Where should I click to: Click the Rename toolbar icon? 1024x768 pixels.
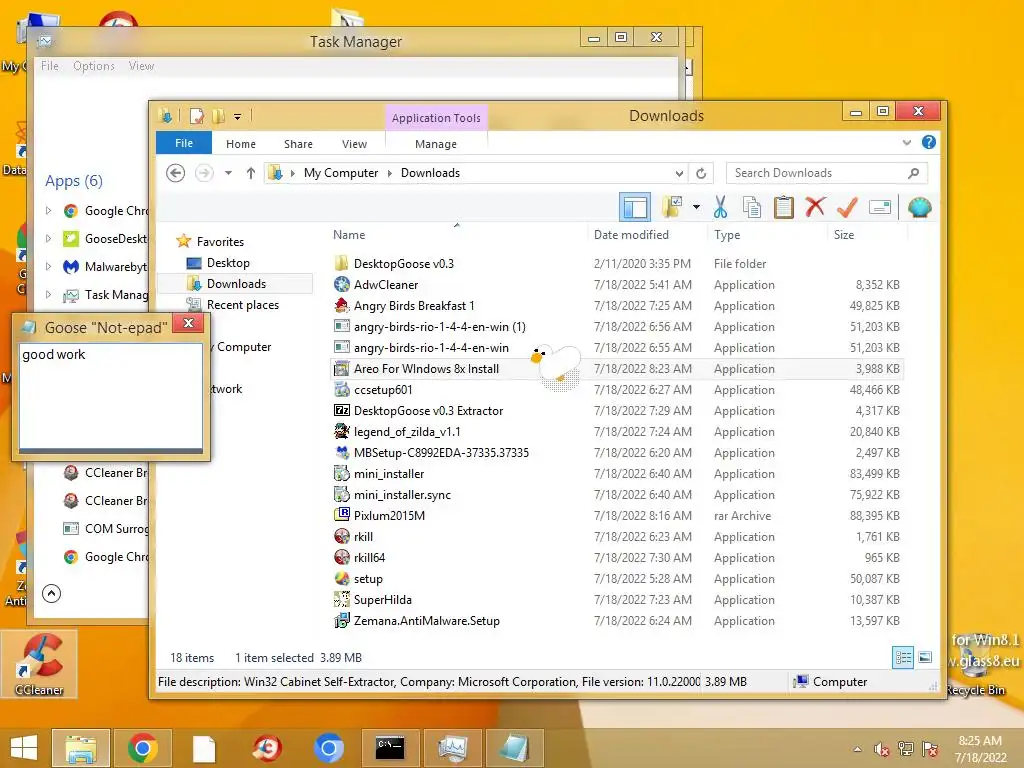click(x=880, y=208)
